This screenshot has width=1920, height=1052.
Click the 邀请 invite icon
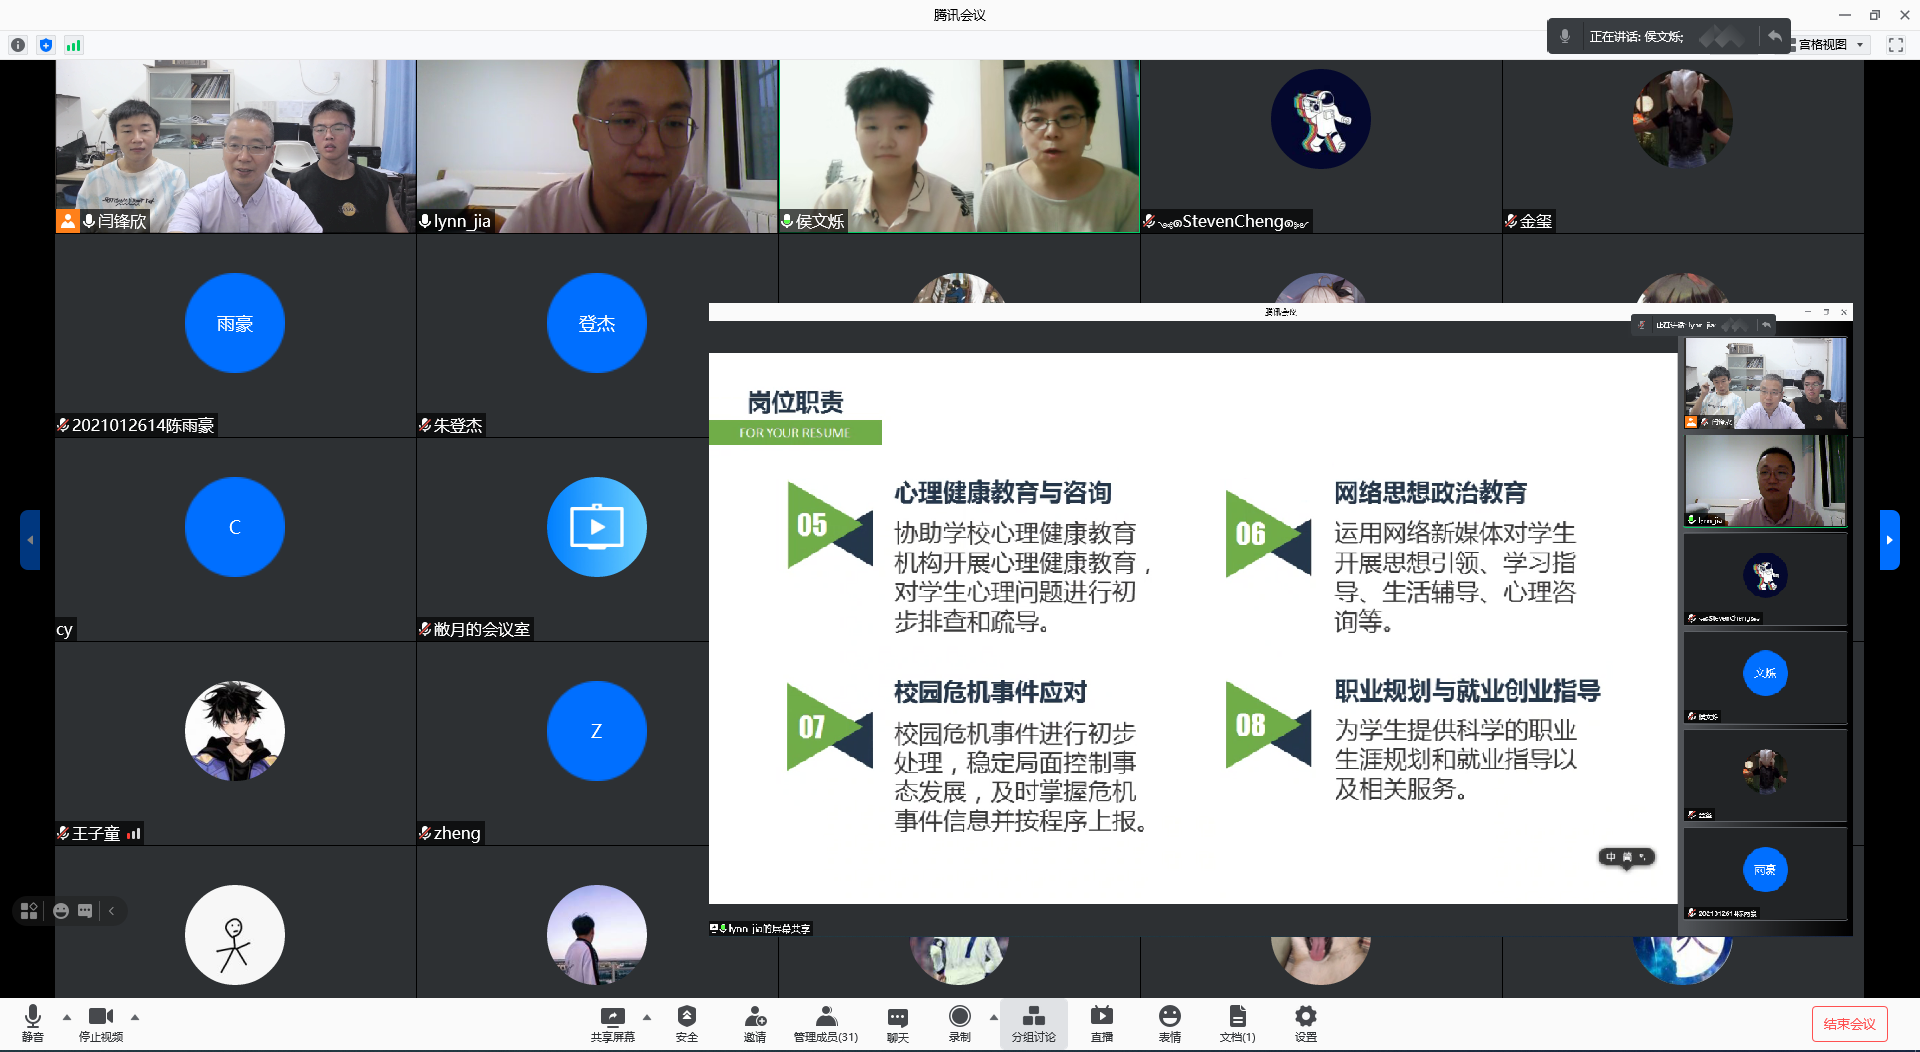pyautogui.click(x=755, y=1023)
